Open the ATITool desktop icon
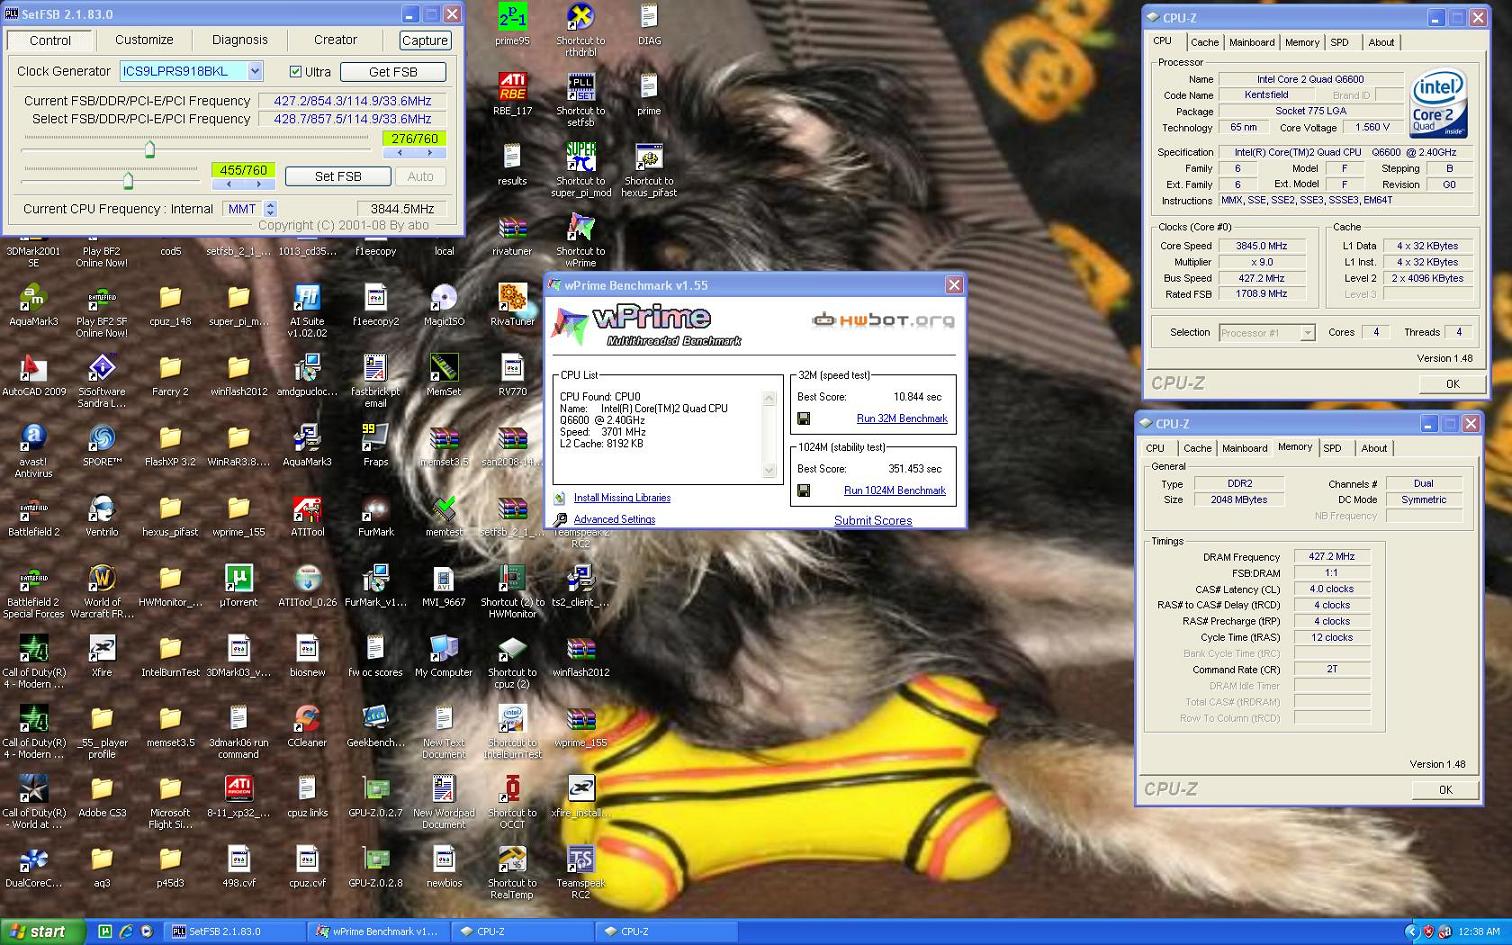Image resolution: width=1512 pixels, height=945 pixels. tap(307, 514)
